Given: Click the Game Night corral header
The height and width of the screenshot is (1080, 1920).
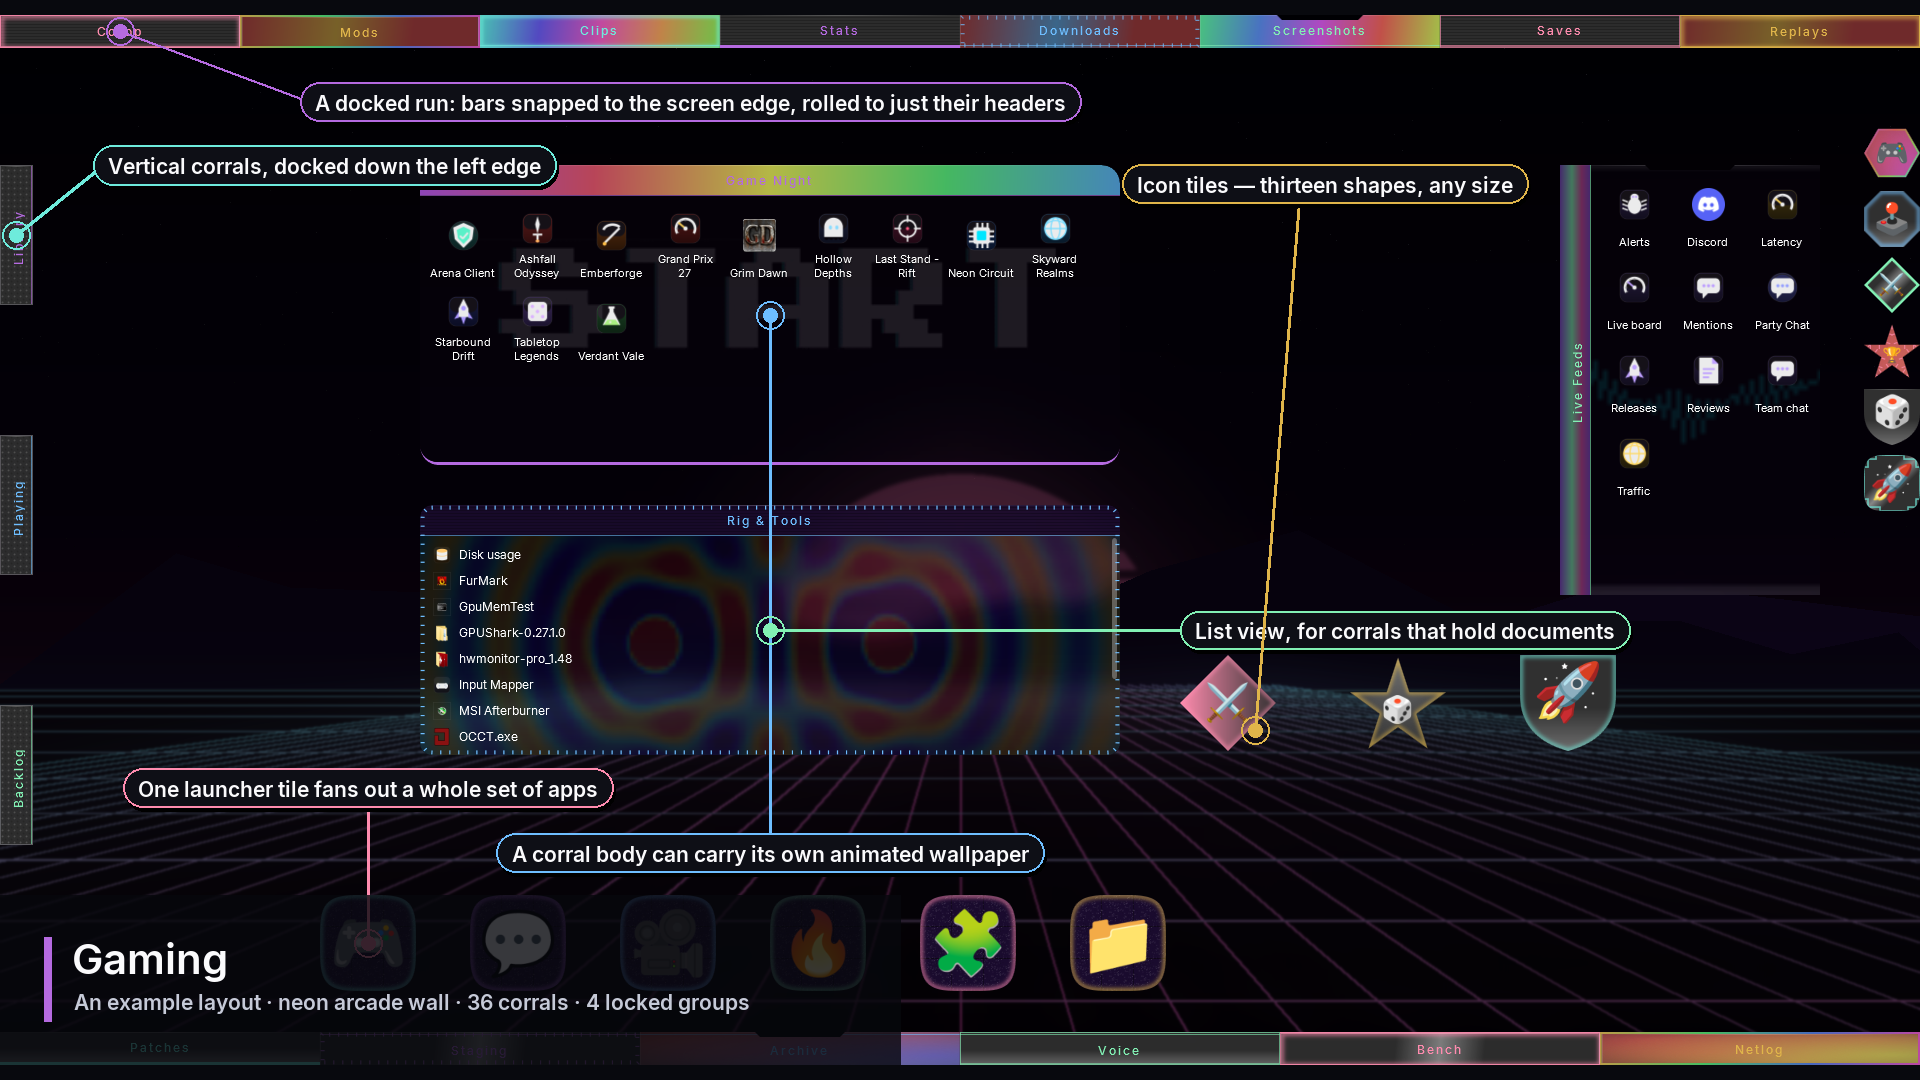Looking at the screenshot, I should pos(769,180).
